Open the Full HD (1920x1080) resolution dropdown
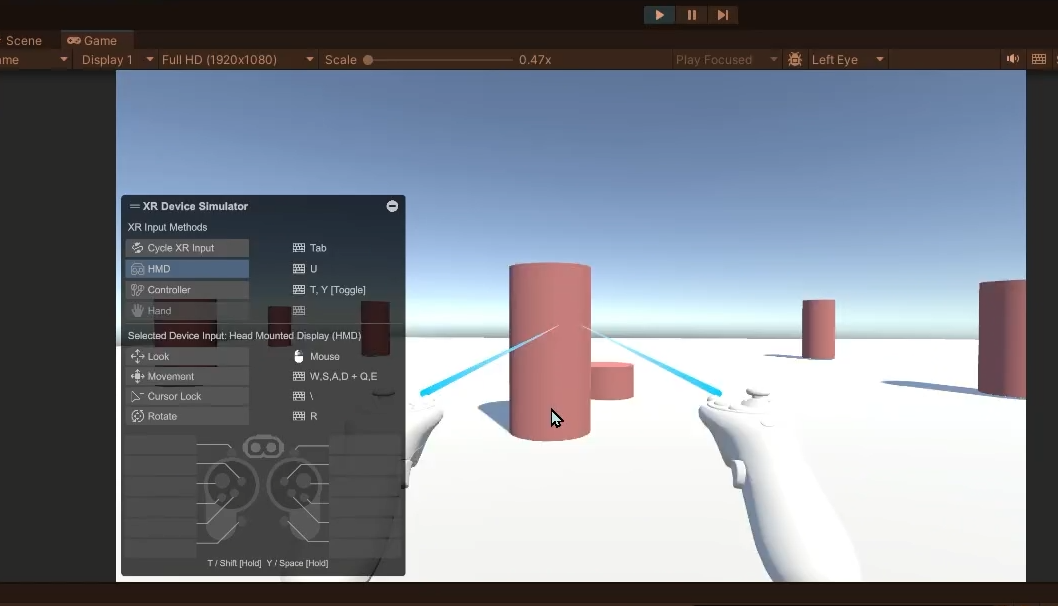Screen dimensions: 1058x606 tap(238, 59)
